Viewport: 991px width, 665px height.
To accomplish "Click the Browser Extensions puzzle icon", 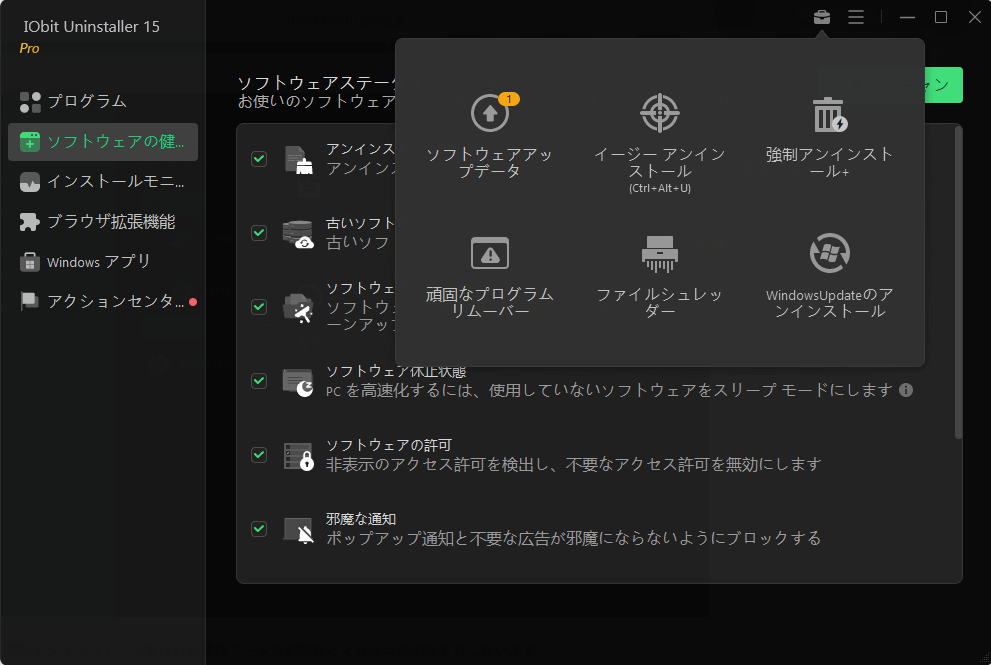I will tap(30, 222).
